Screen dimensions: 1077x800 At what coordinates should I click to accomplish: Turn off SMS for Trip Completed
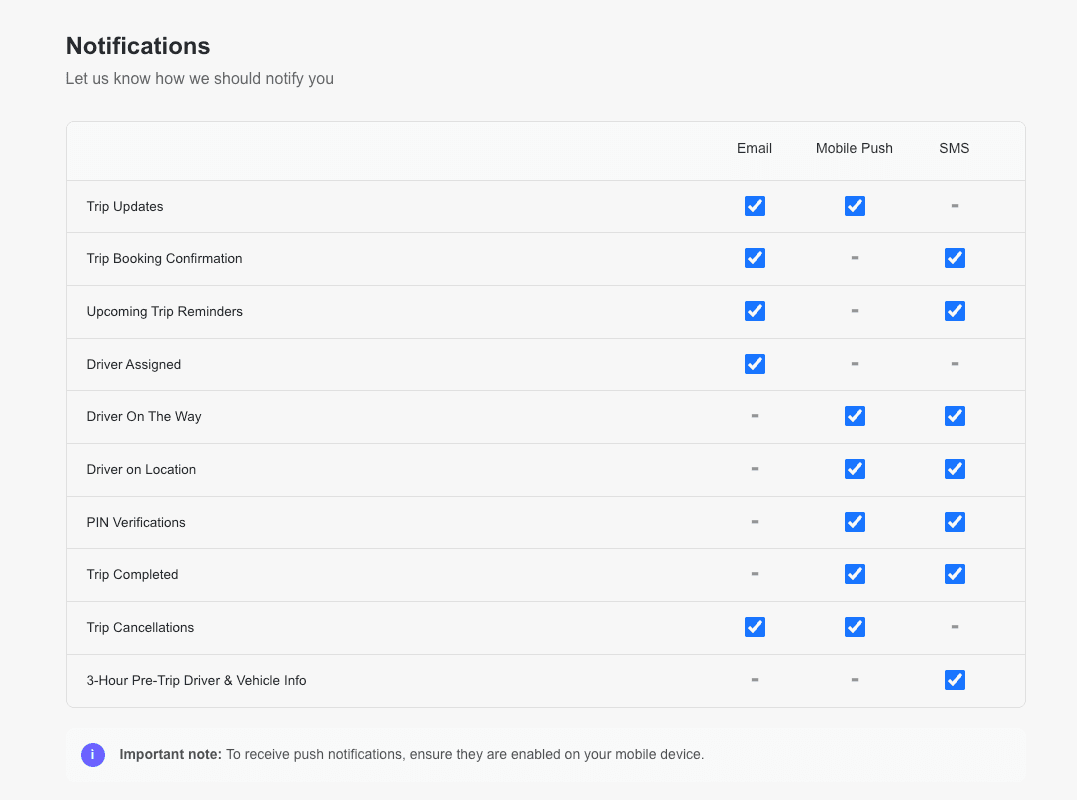955,574
